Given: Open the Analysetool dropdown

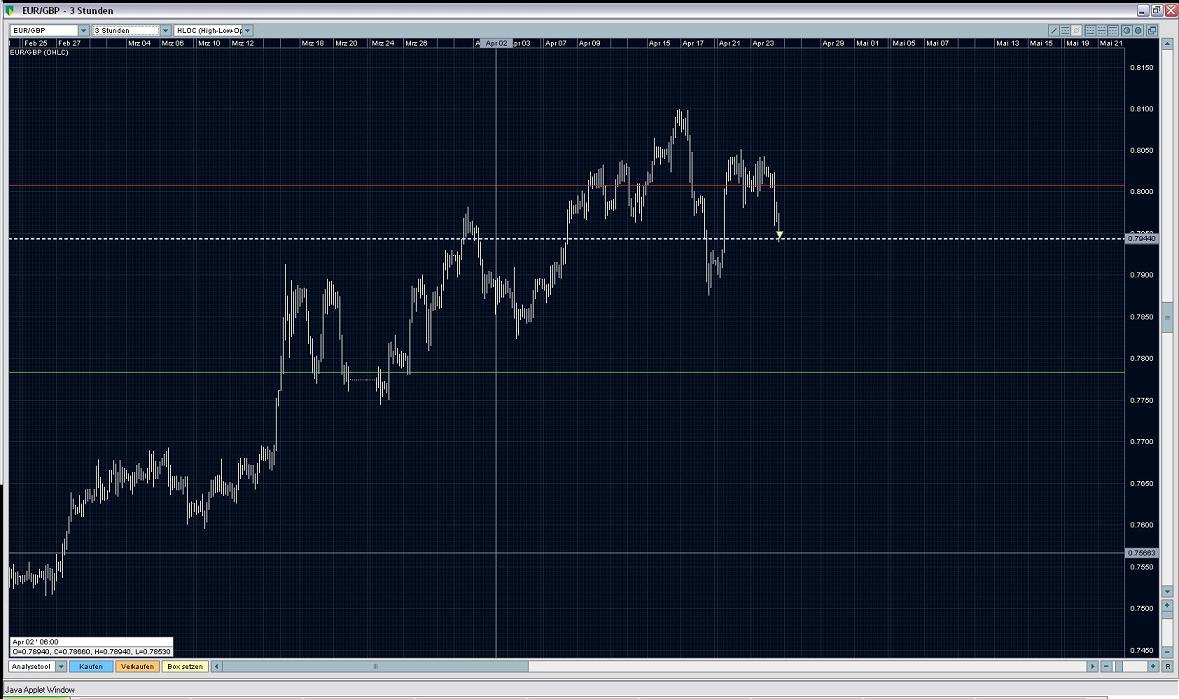Looking at the screenshot, I should point(37,666).
